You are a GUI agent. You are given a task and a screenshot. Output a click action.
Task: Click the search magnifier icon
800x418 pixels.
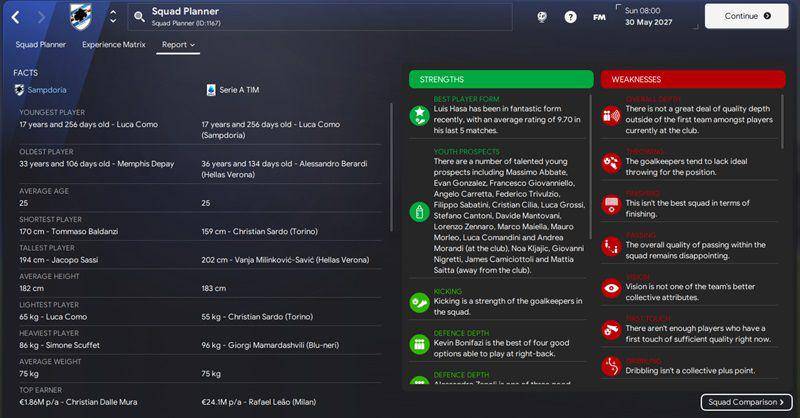click(x=139, y=17)
